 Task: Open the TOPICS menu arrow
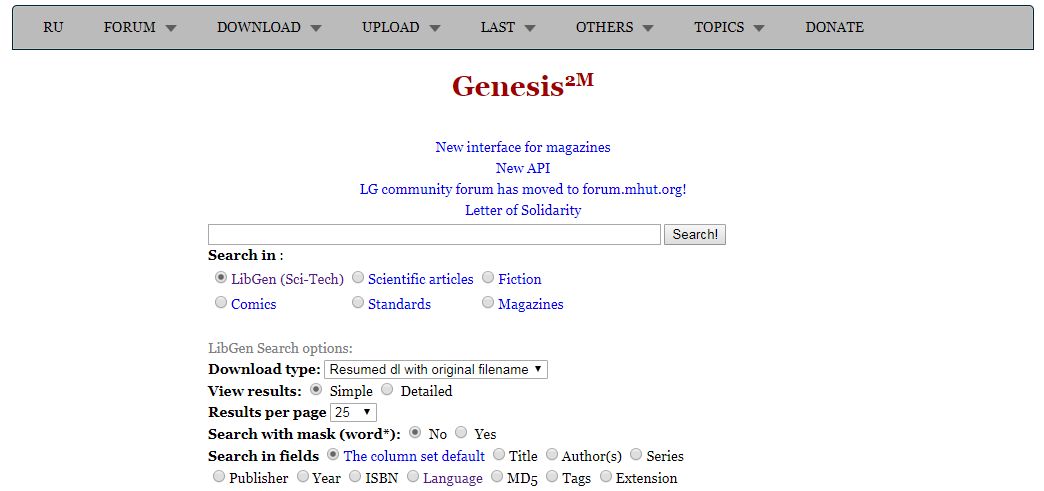pos(759,28)
